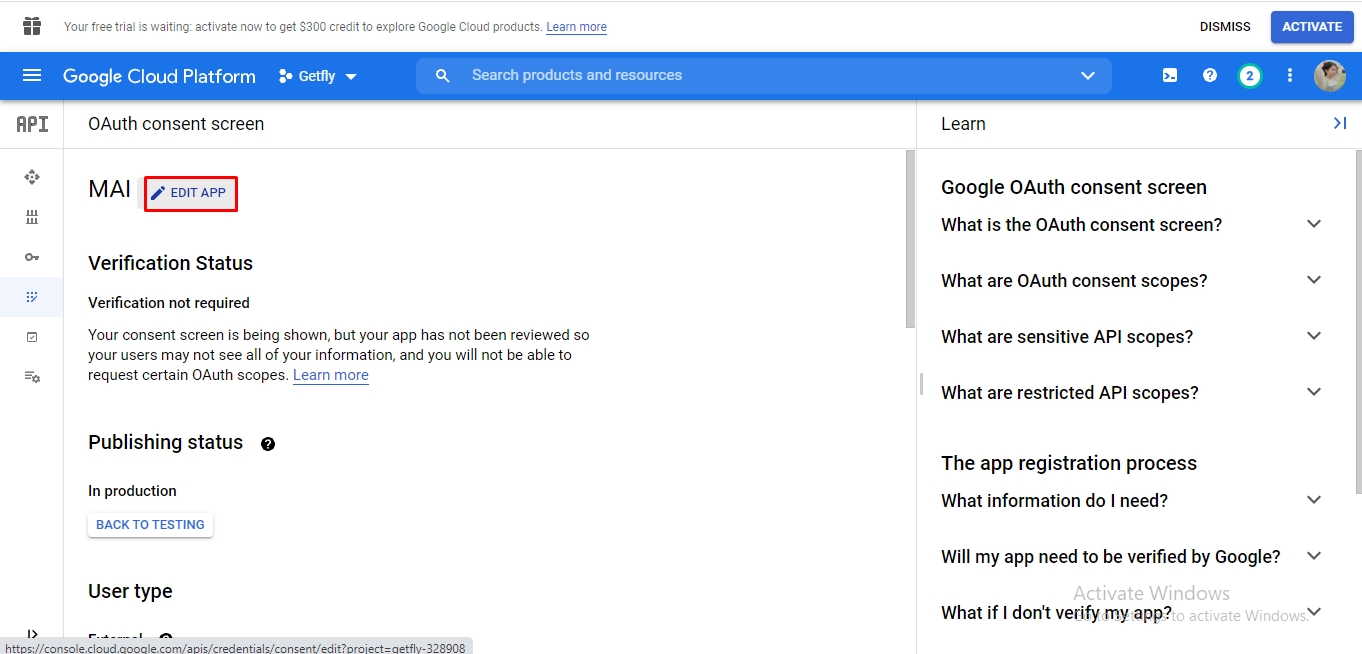Viewport: 1362px width, 654px height.
Task: Open the Help question mark menu
Action: (x=1209, y=76)
